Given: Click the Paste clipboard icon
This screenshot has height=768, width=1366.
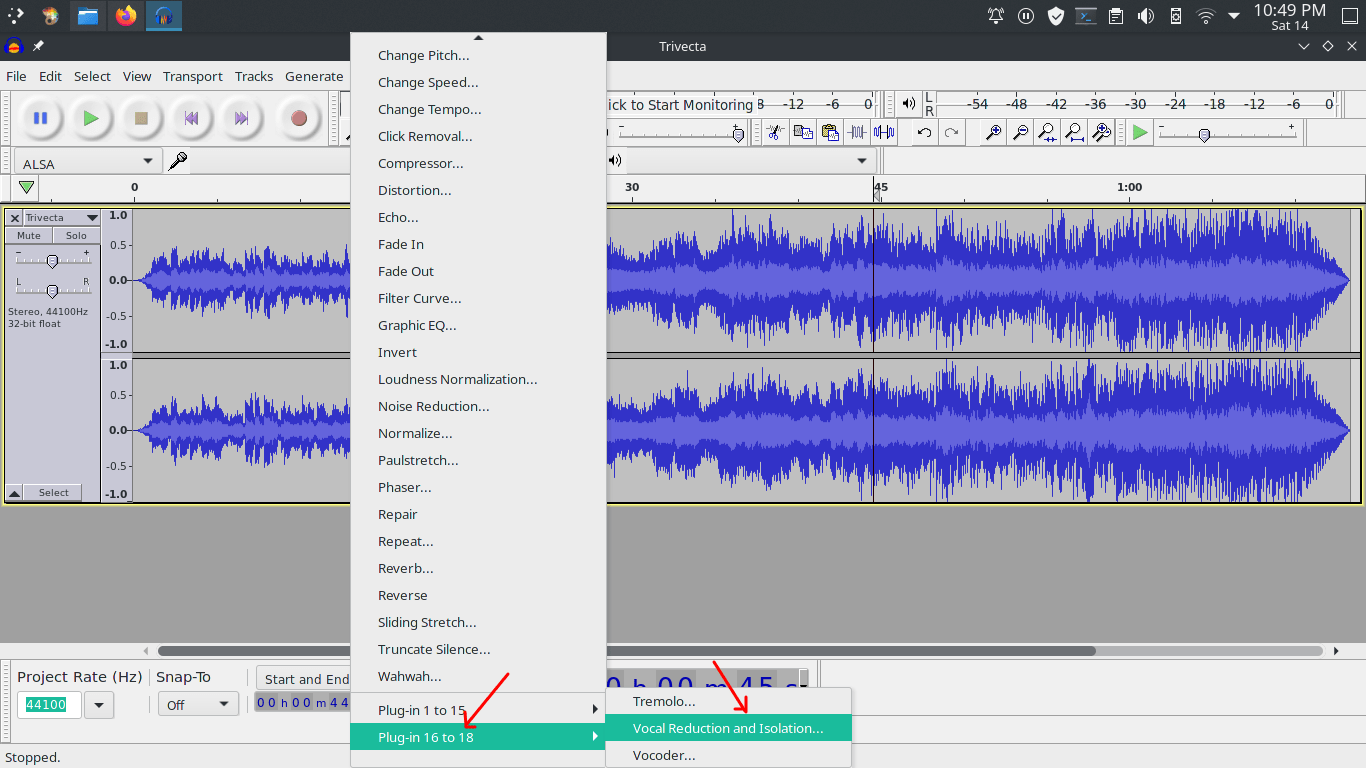Looking at the screenshot, I should point(829,132).
